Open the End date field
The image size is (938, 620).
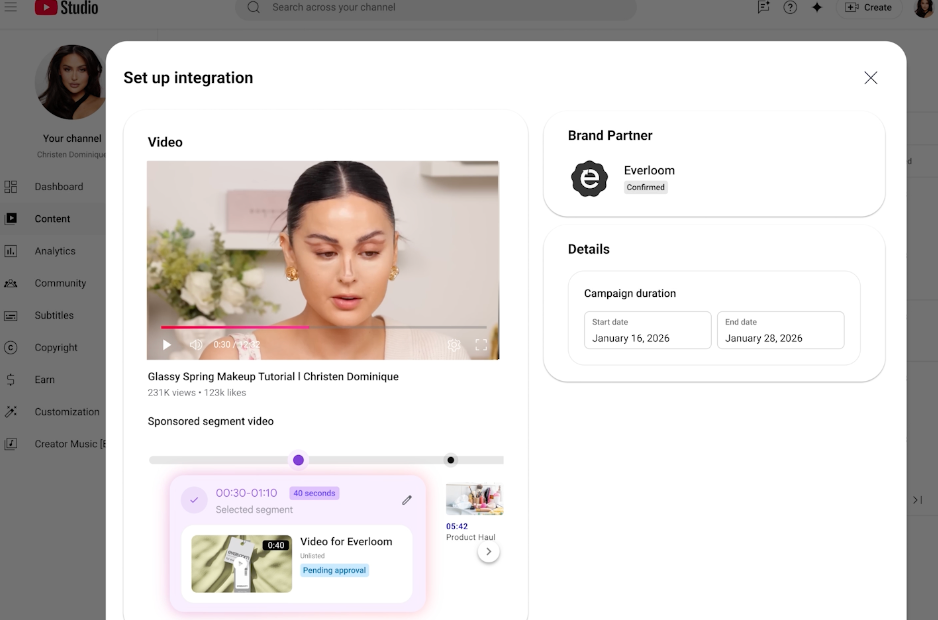click(x=780, y=331)
